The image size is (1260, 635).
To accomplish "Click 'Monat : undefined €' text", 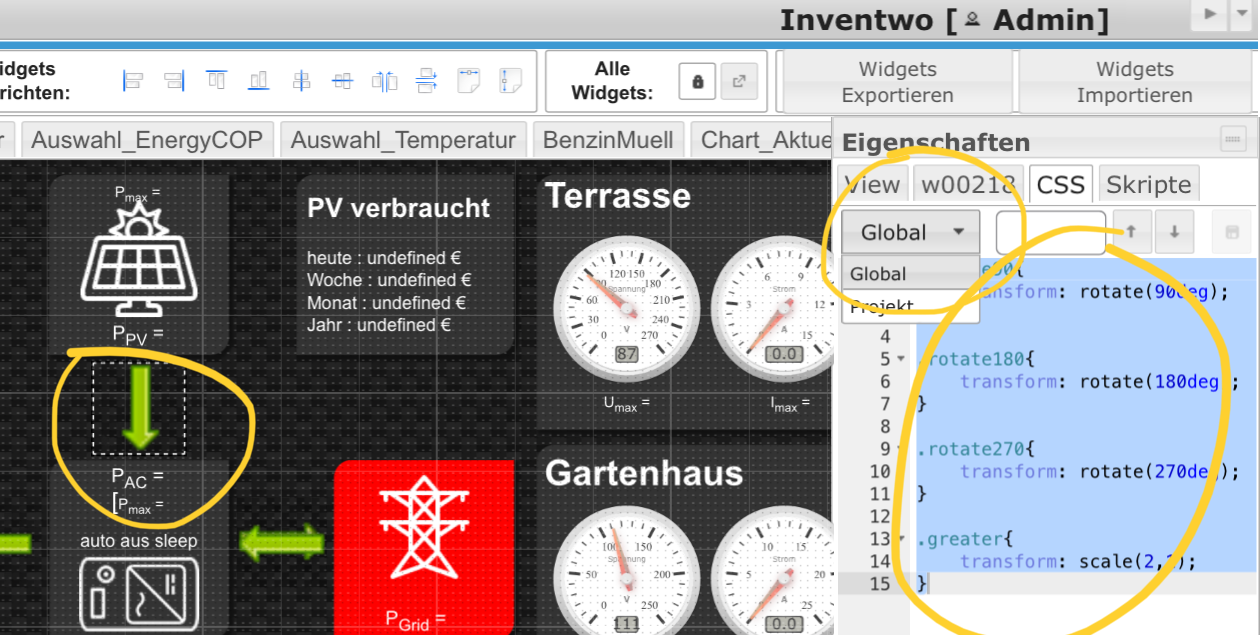I will (387, 302).
